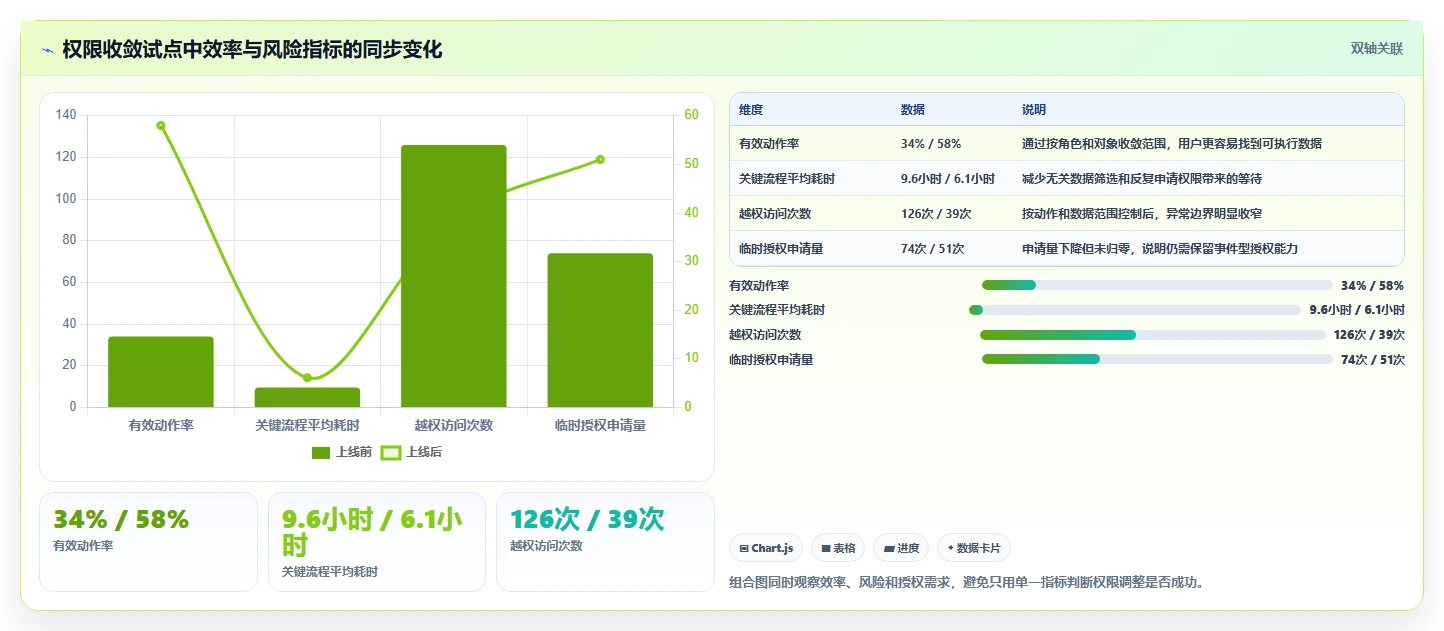Viewport: 1444px width, 631px height.
Task: Click the 说明 column header
Action: click(x=1034, y=110)
